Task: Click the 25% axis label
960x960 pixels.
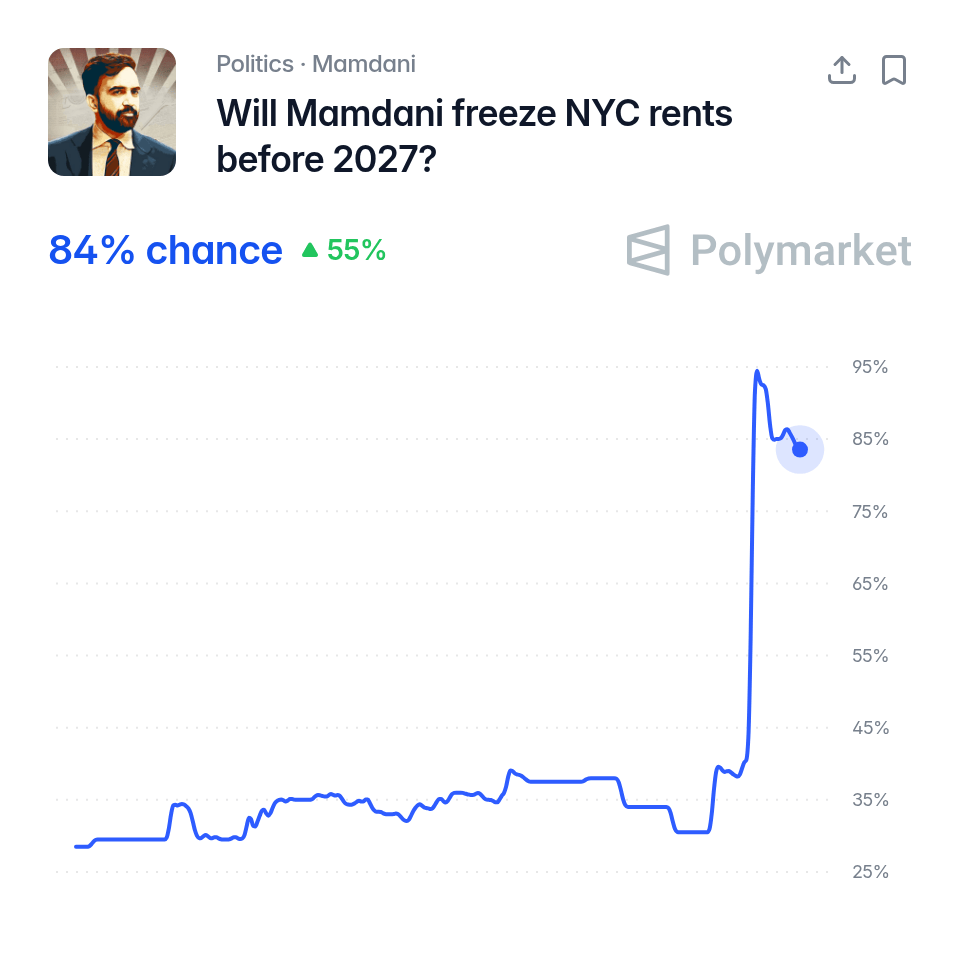Action: click(x=870, y=872)
